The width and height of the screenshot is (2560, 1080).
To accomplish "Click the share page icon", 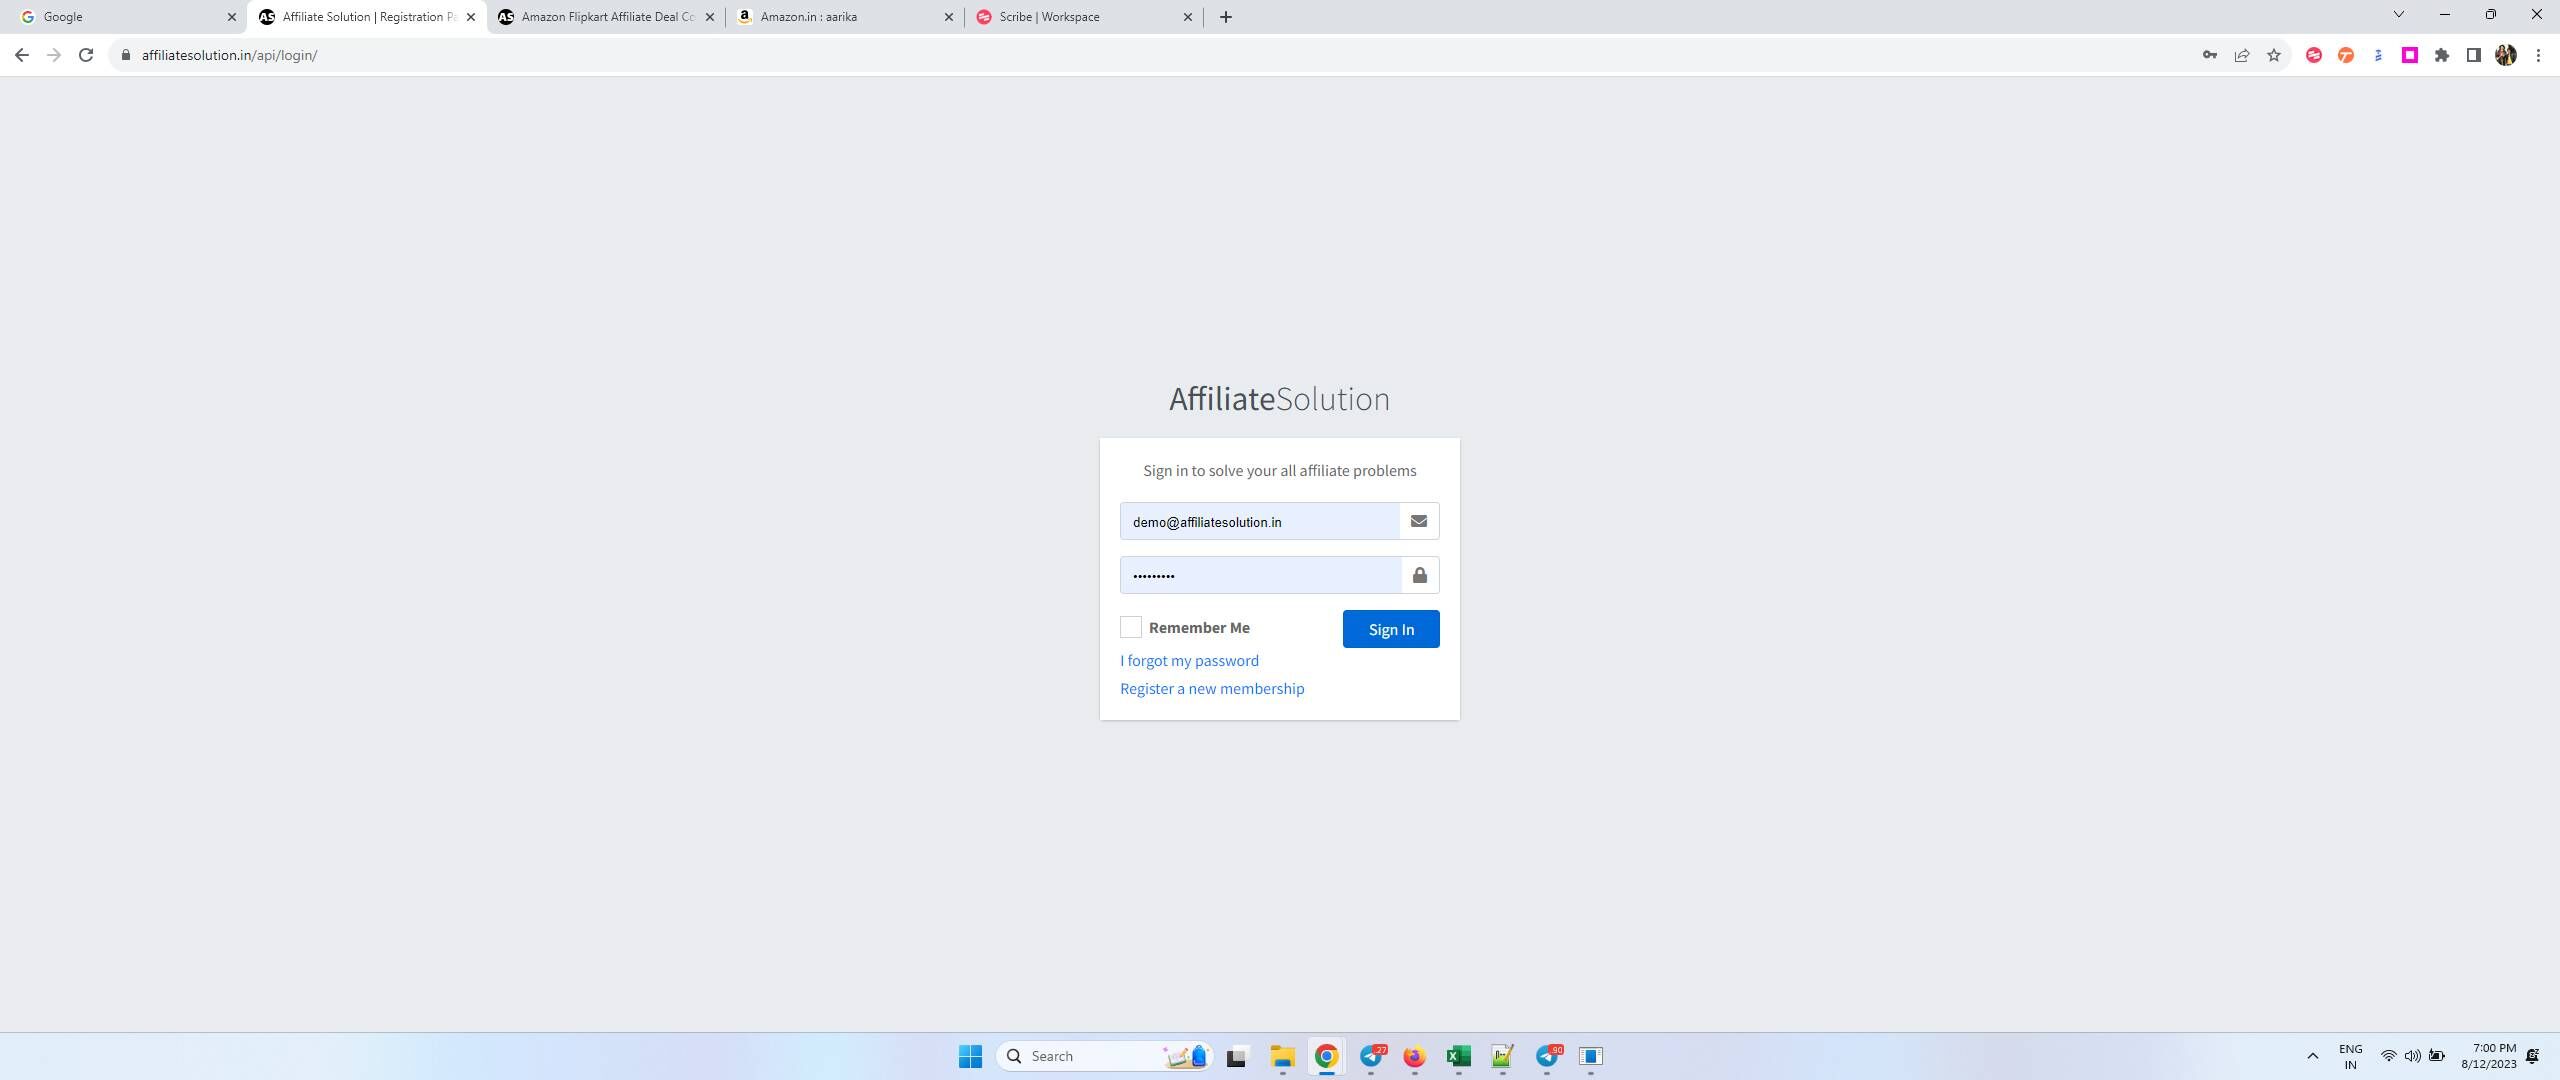I will click(2241, 55).
